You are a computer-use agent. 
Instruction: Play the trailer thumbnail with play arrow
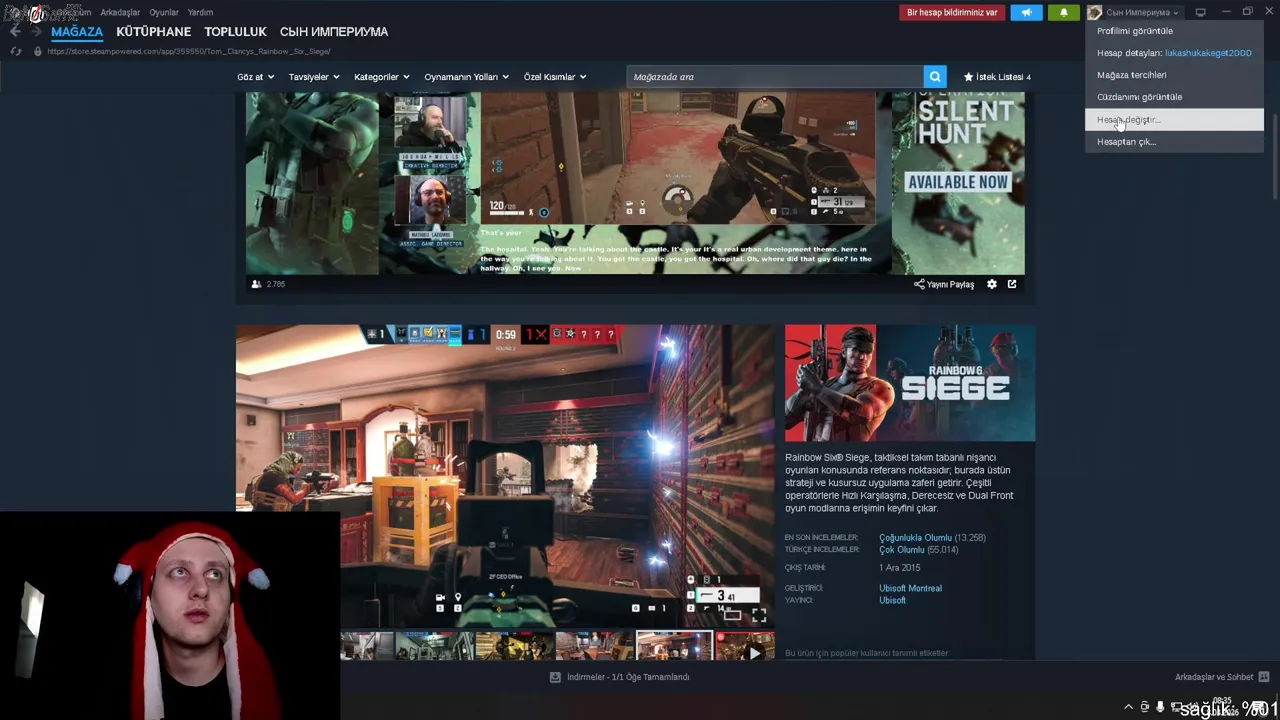745,646
